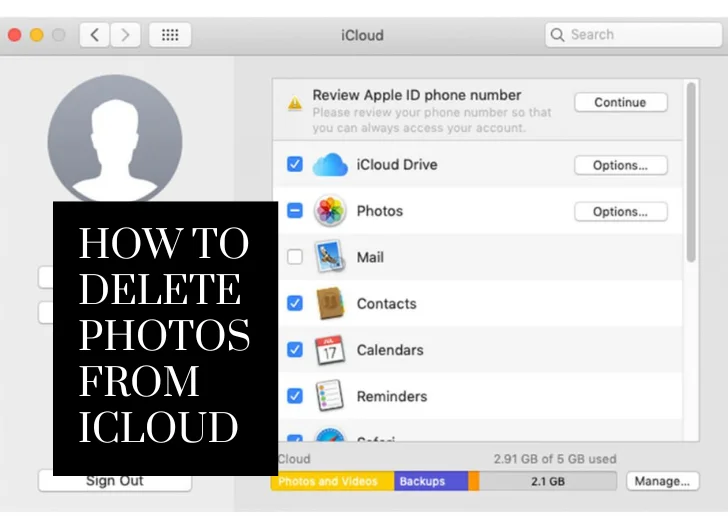Click '2.91 GB of 5 GB used' text
Screen dimensions: 728x529
tap(555, 459)
